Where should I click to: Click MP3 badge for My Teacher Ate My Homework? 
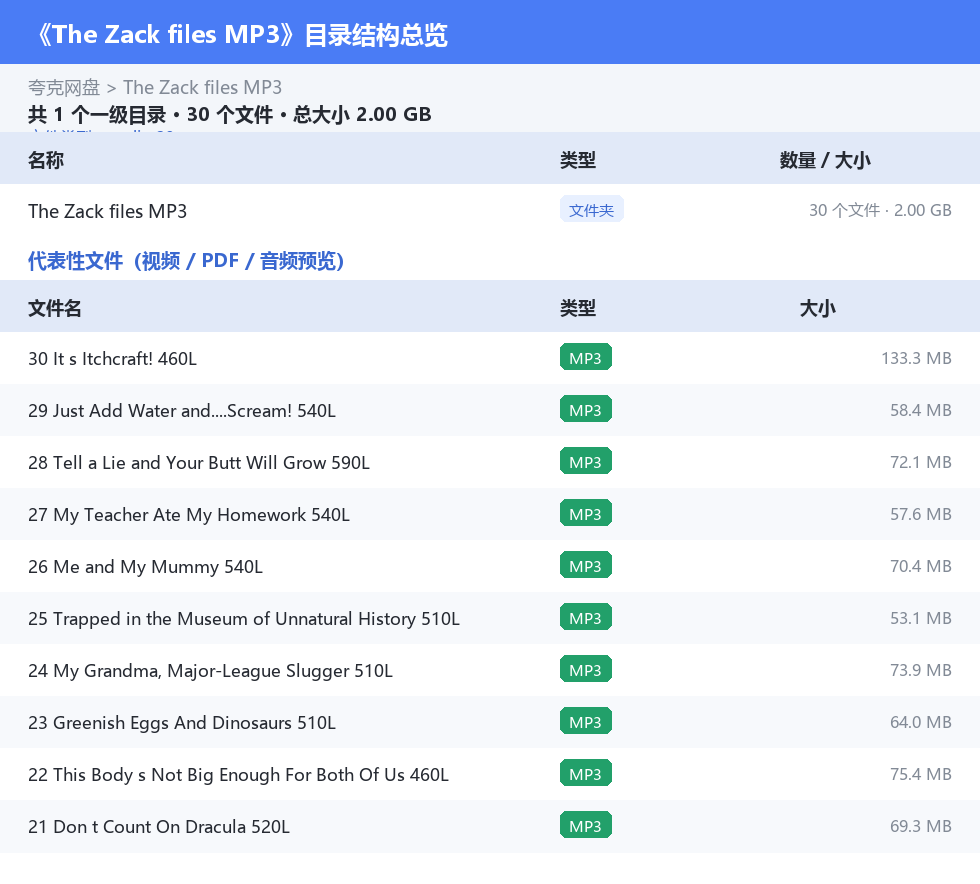coord(586,513)
